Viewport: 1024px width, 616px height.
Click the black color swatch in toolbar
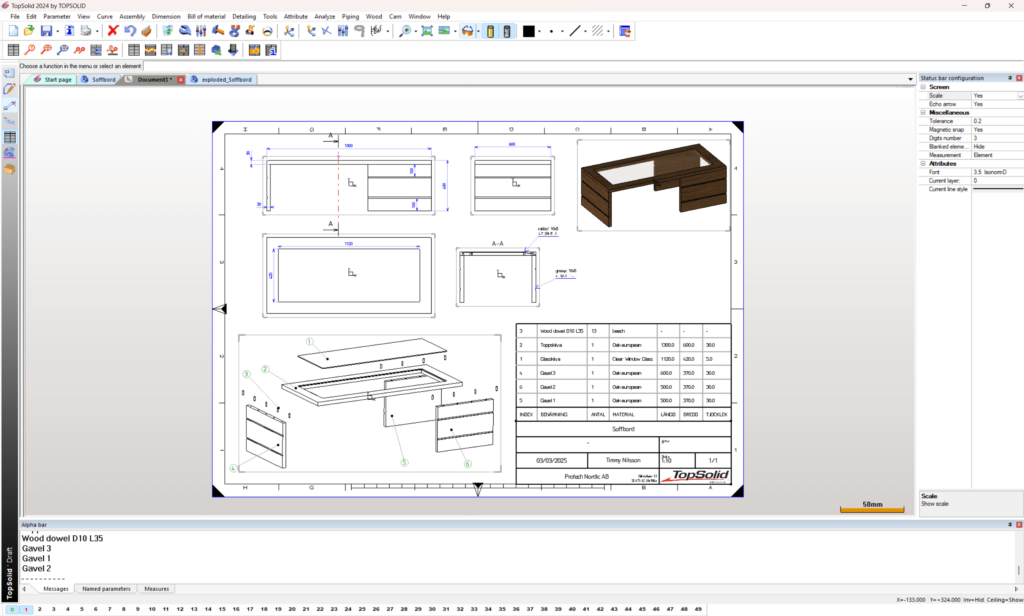(x=528, y=32)
